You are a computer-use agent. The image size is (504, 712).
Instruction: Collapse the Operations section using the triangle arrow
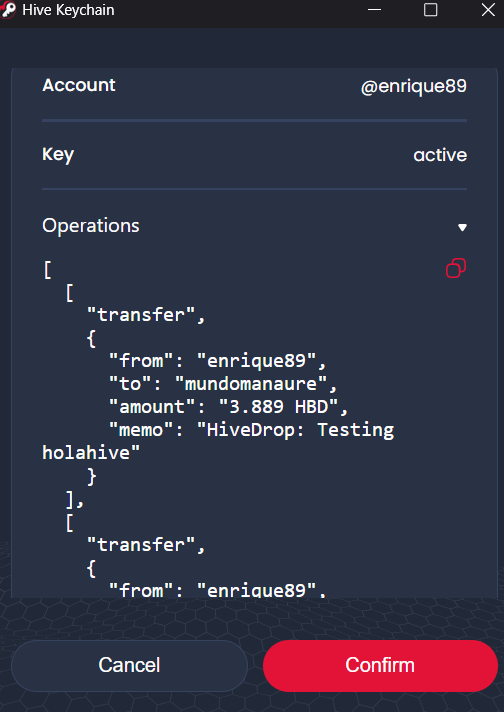pos(462,227)
